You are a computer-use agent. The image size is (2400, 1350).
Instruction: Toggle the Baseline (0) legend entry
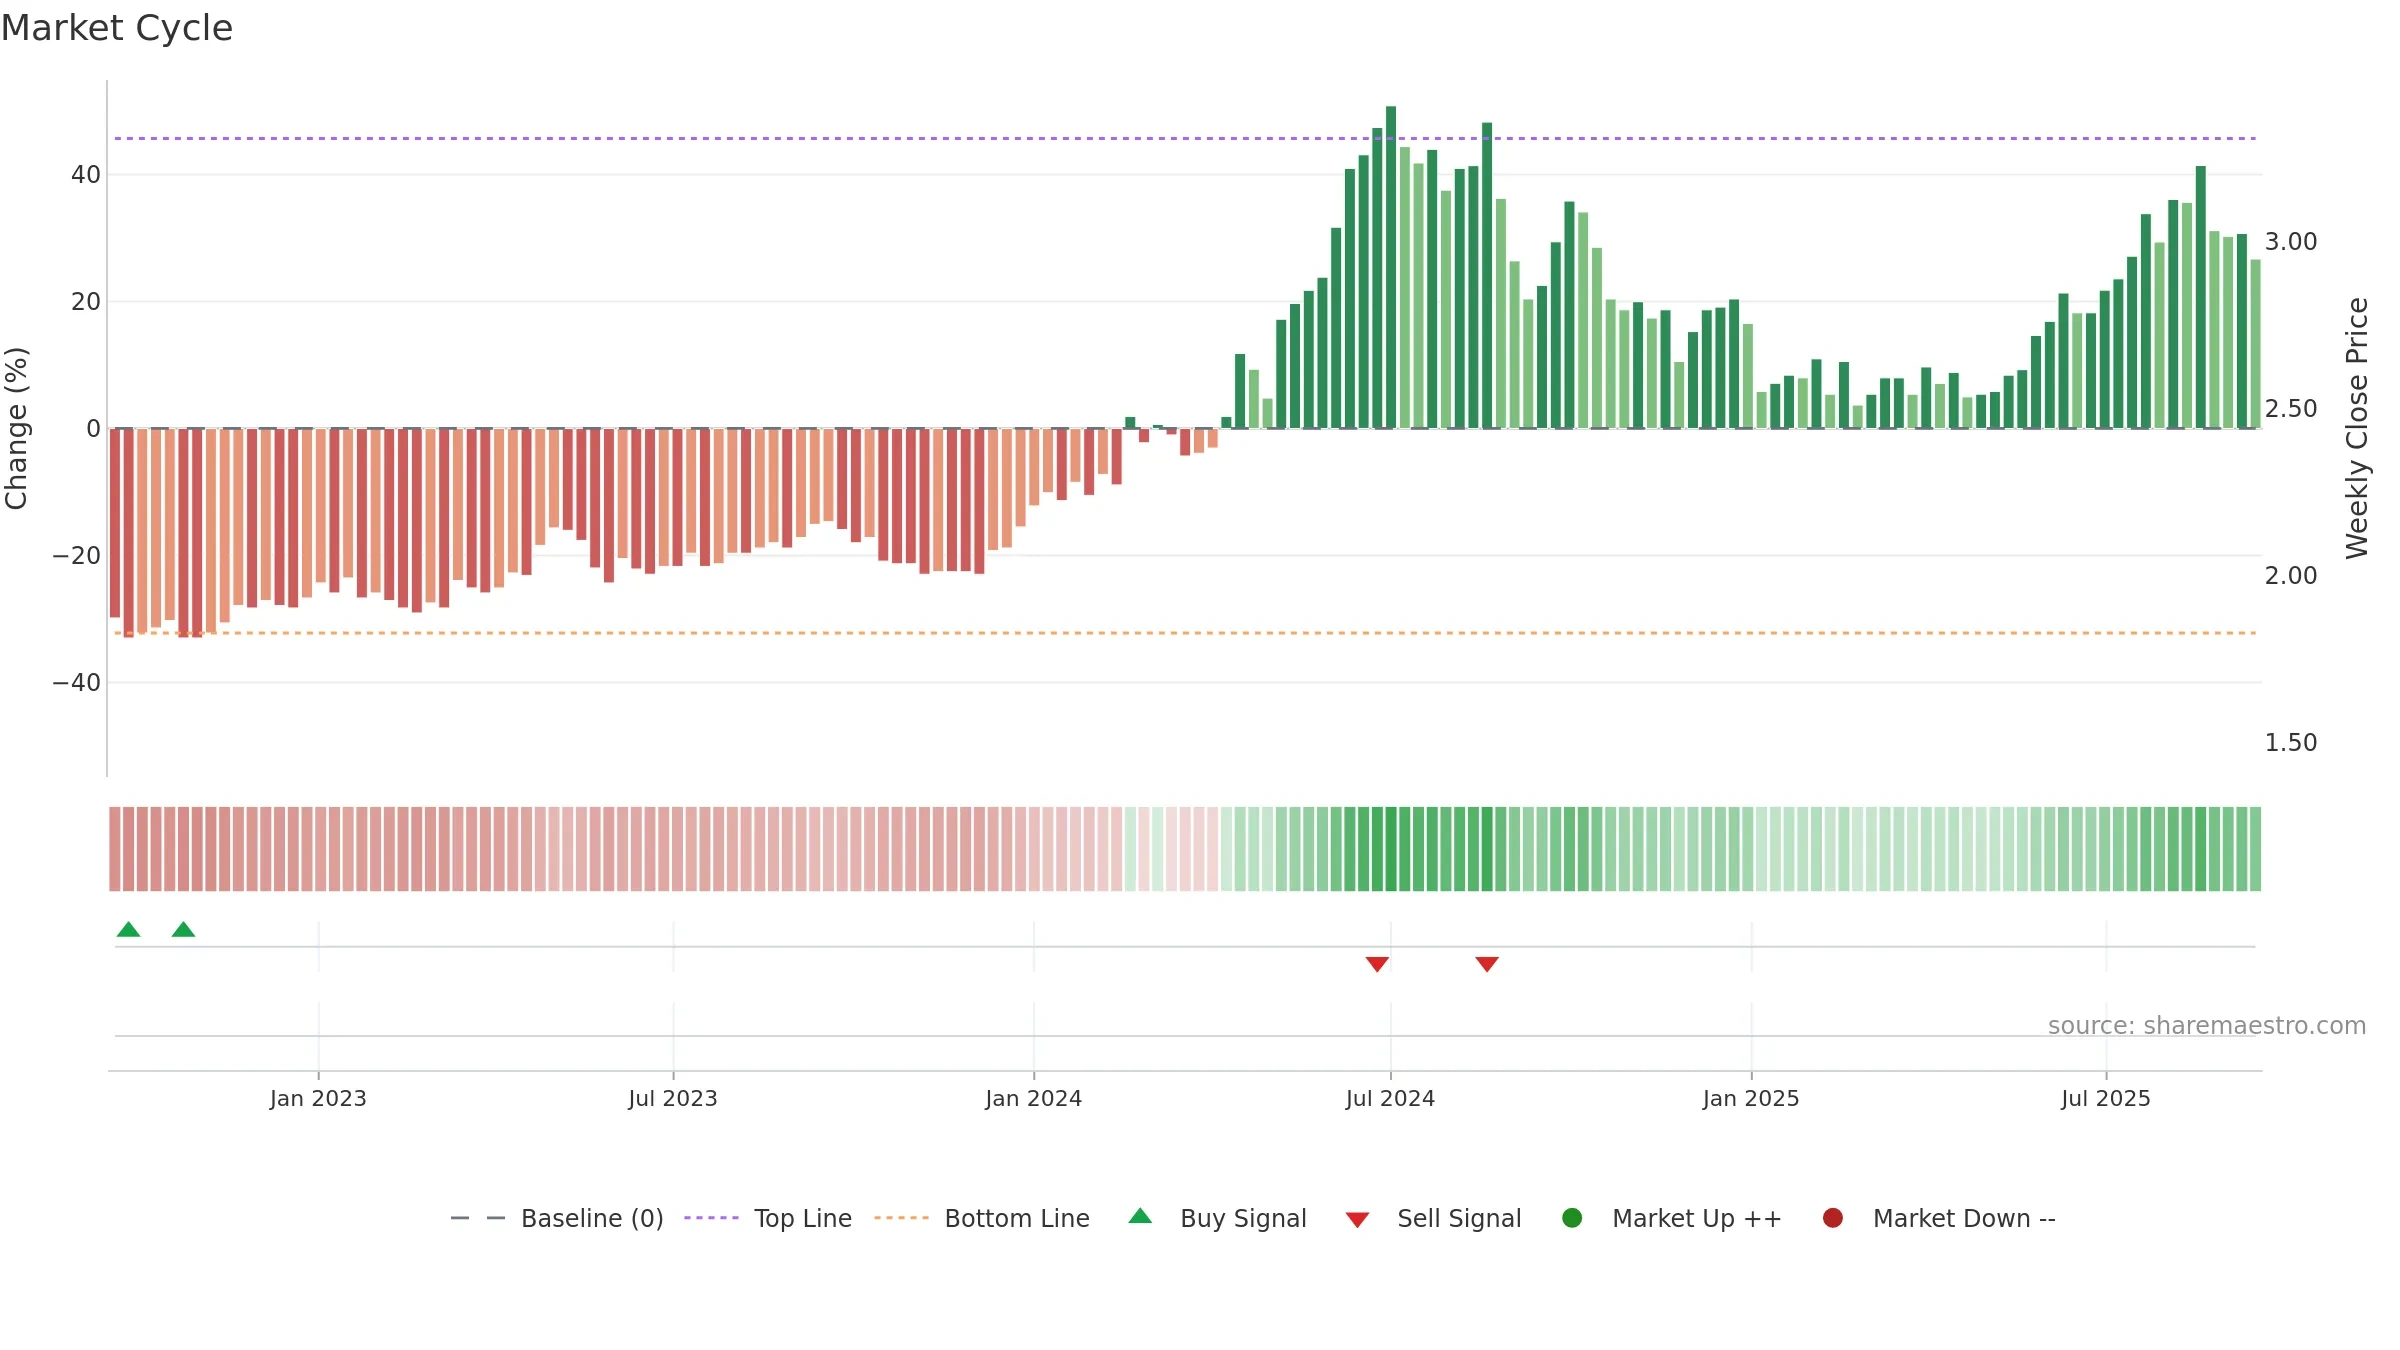click(557, 1218)
